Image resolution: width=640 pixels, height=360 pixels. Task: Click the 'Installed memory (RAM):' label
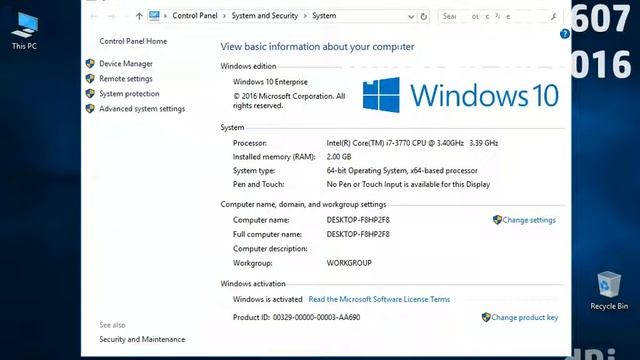coord(274,157)
